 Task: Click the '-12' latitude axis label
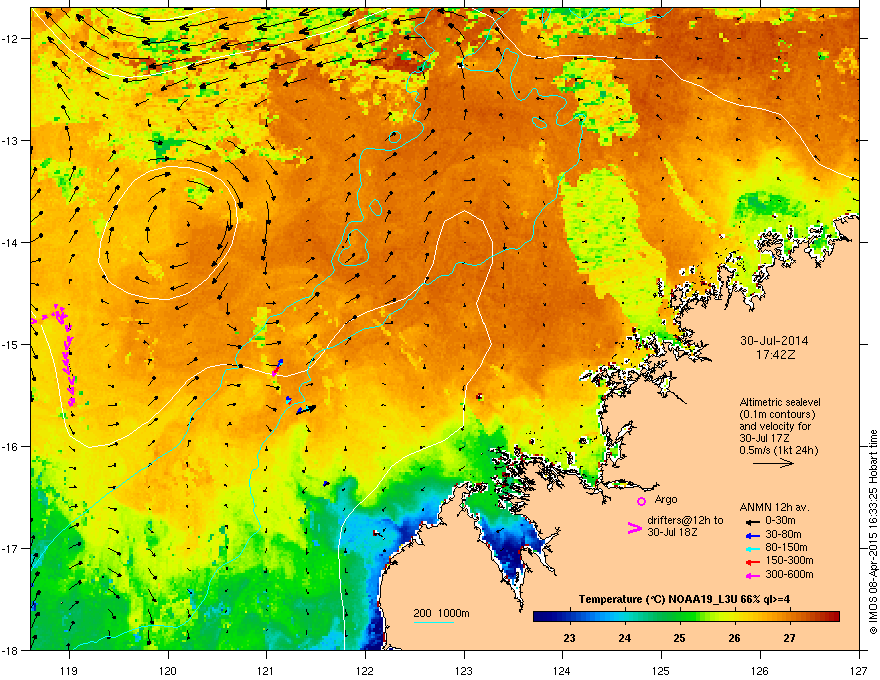click(12, 39)
